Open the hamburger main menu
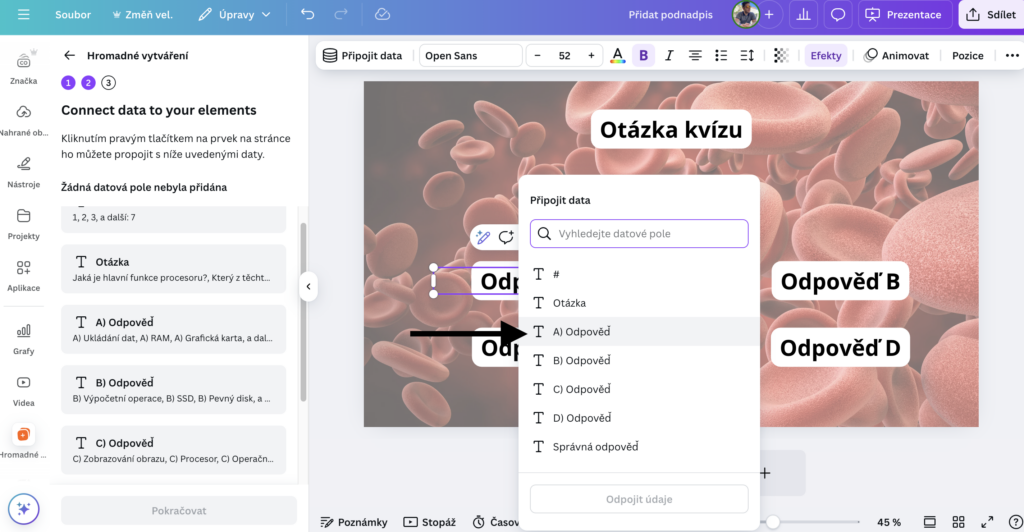Viewport: 1024px width, 532px height. 24,14
